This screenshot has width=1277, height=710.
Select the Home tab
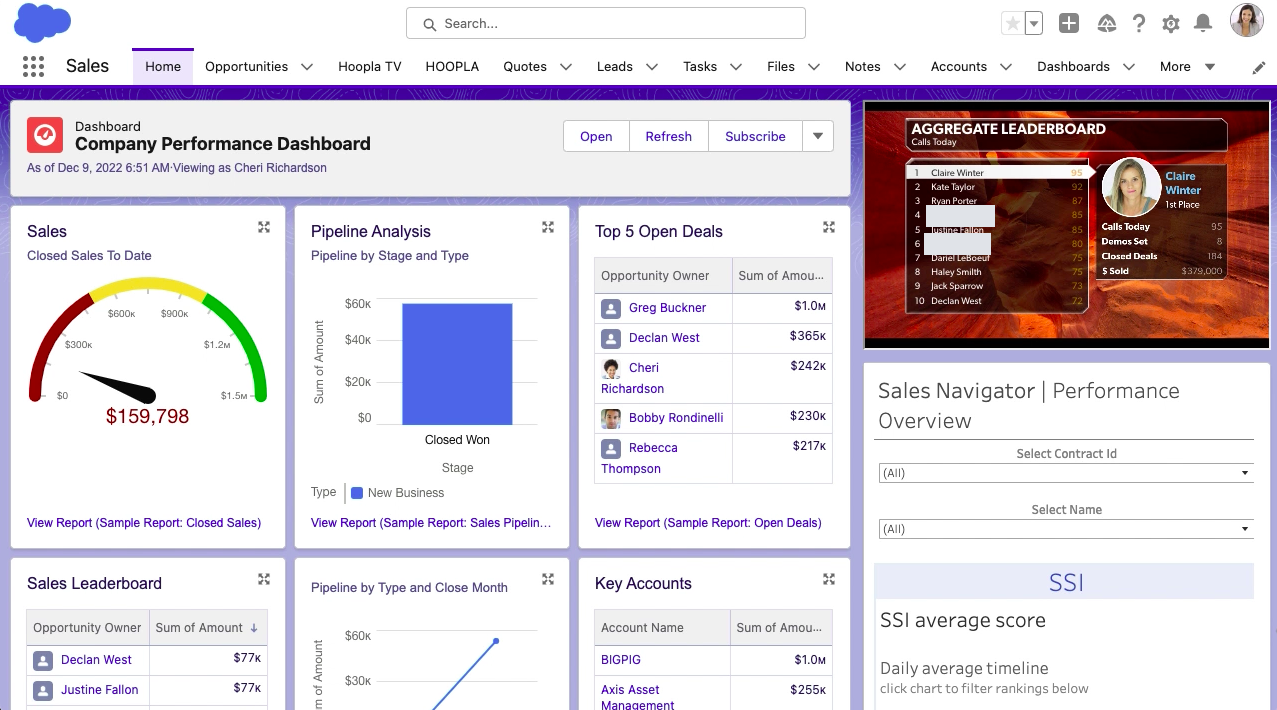(x=163, y=67)
